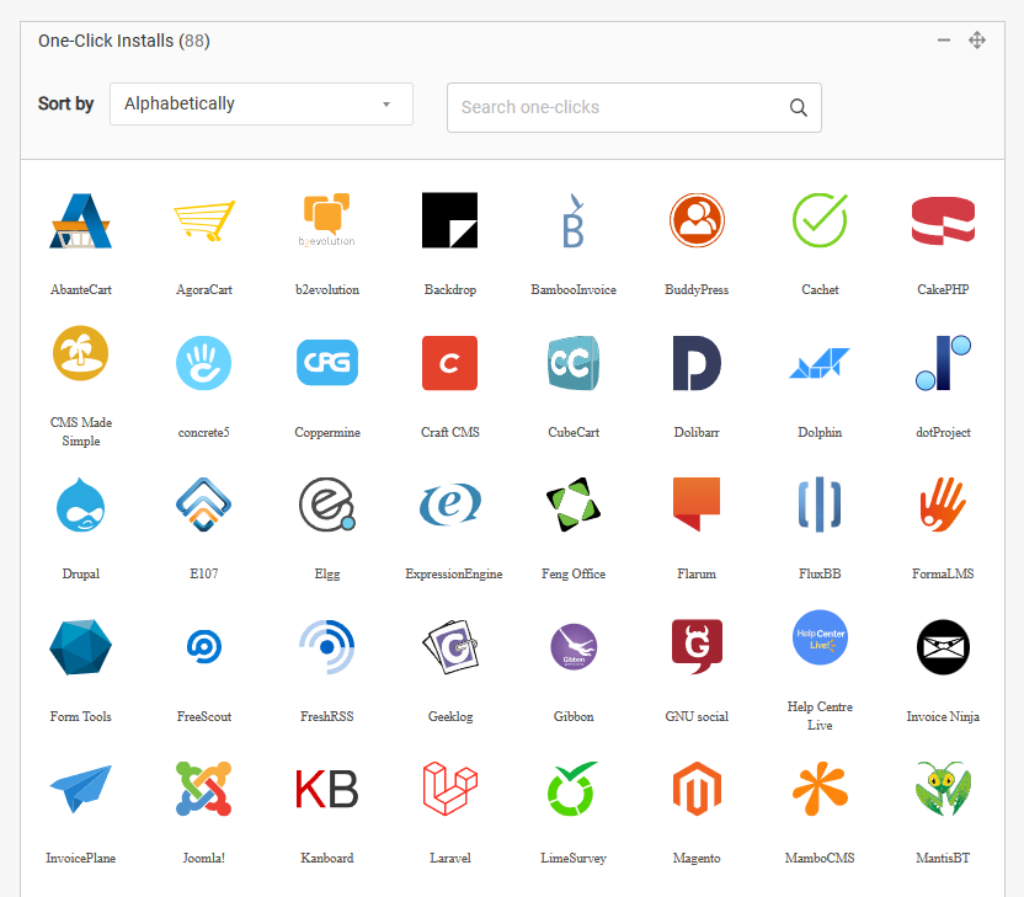Click the Gibbon purple icon
Image resolution: width=1024 pixels, height=897 pixels.
pos(573,647)
